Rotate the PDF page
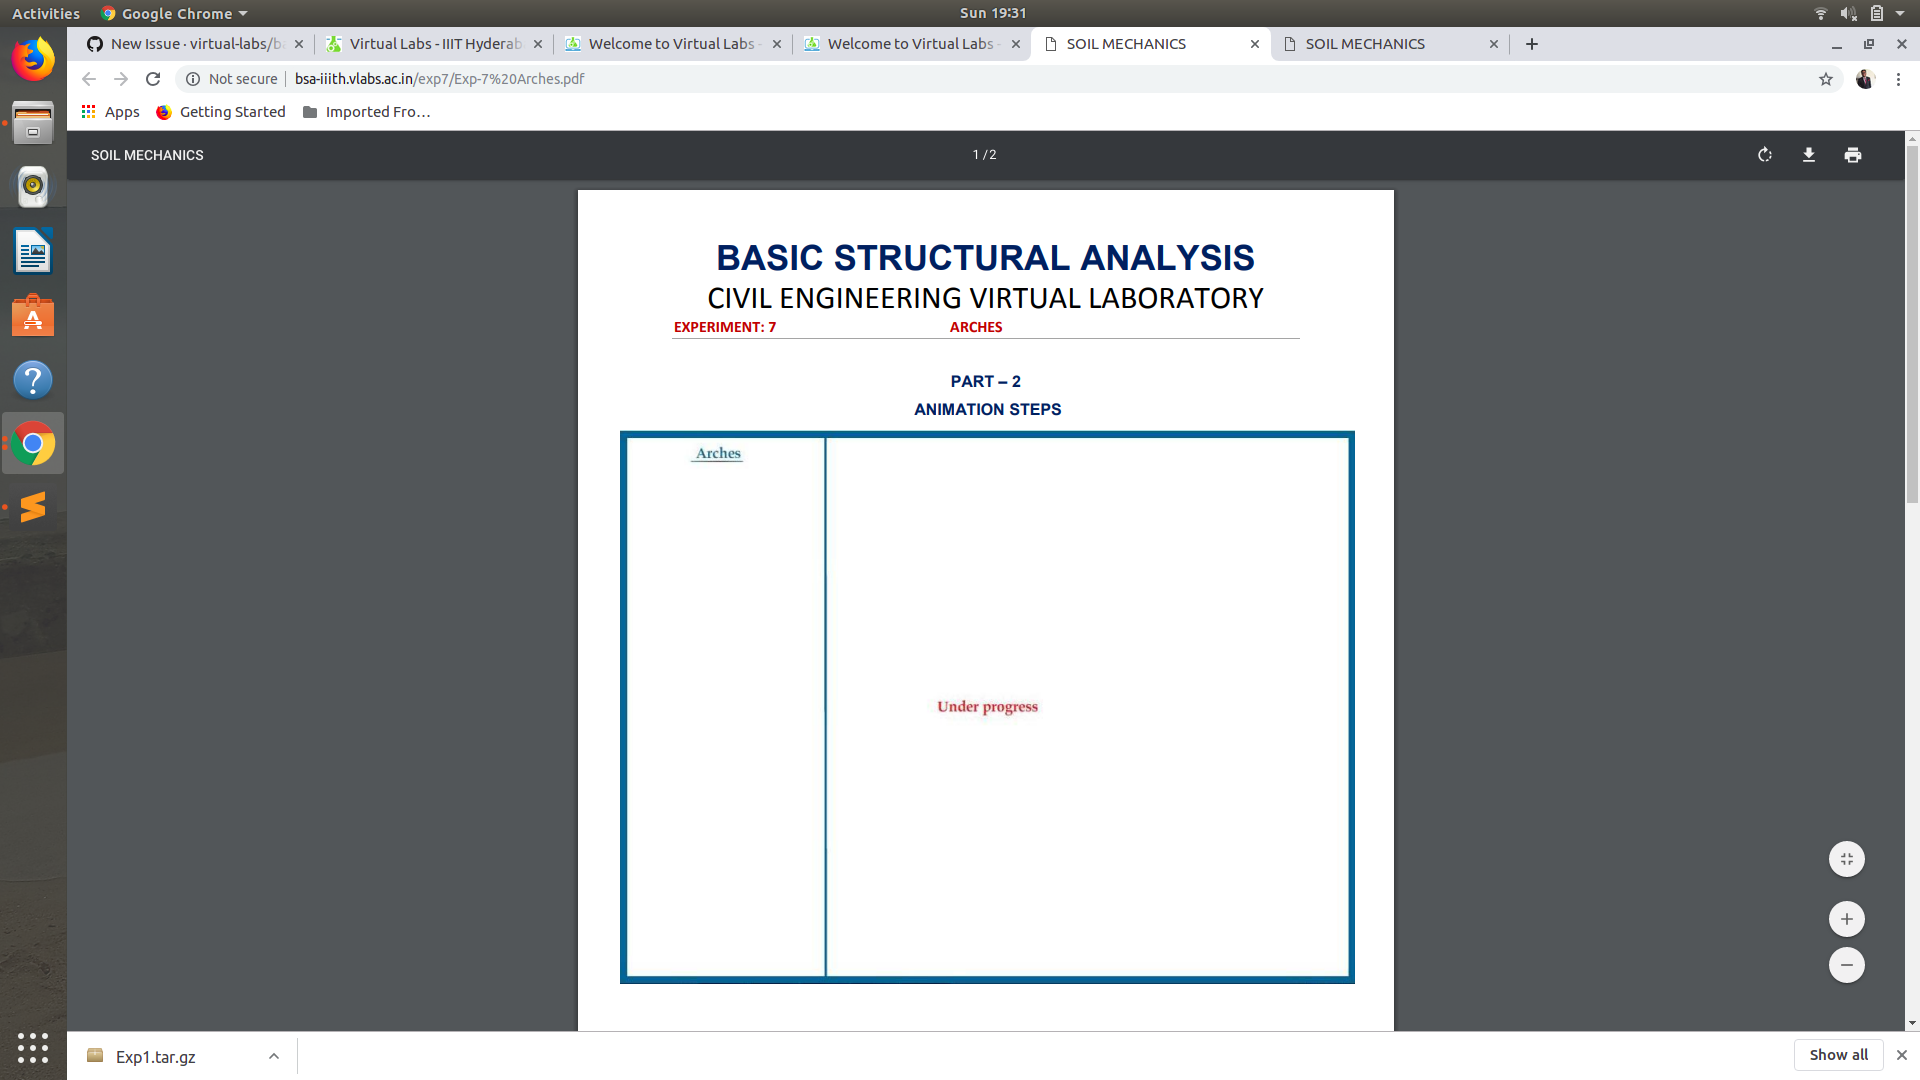 click(1764, 155)
